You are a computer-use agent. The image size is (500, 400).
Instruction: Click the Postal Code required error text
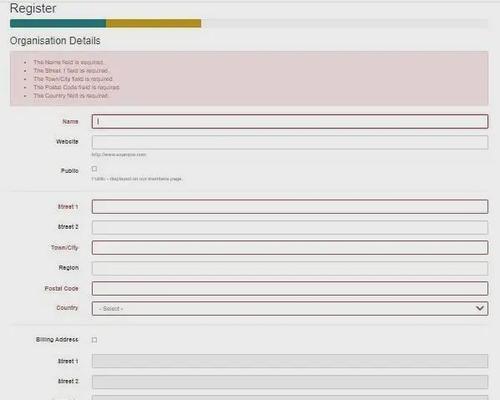(x=76, y=87)
